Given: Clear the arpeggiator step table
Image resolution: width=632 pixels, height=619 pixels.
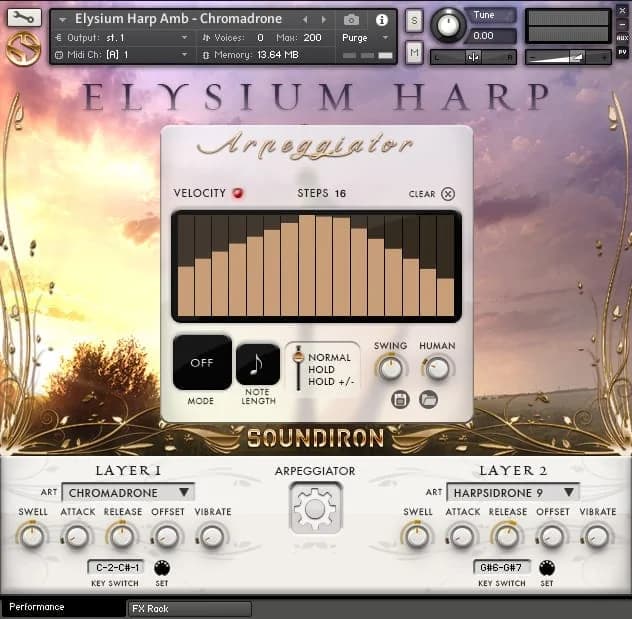Looking at the screenshot, I should (447, 194).
